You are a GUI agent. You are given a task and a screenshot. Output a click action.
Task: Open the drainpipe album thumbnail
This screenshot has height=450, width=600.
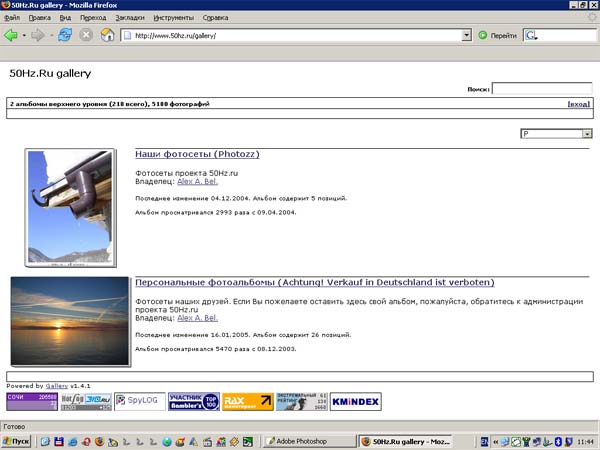(x=70, y=207)
